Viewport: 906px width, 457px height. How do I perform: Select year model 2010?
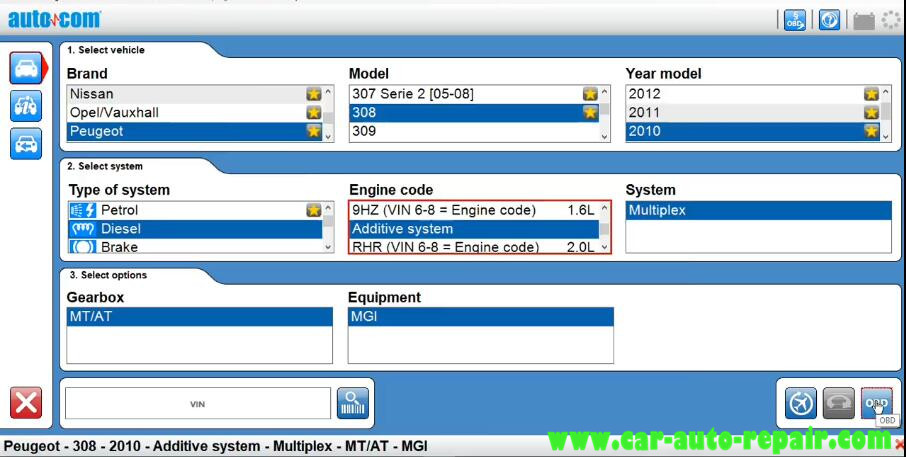753,131
